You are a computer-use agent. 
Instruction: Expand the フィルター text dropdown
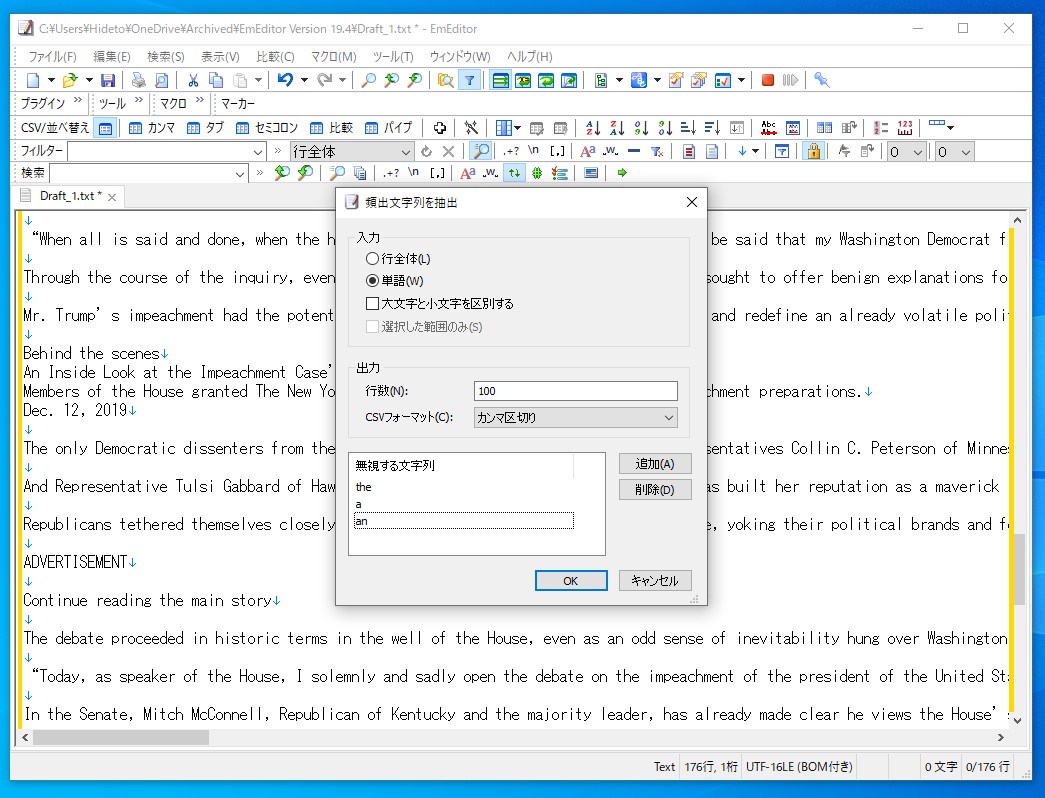pyautogui.click(x=258, y=152)
